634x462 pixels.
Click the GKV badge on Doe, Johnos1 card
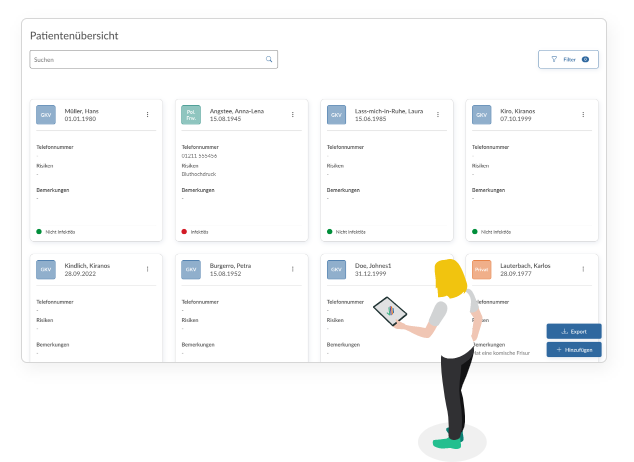pos(337,269)
